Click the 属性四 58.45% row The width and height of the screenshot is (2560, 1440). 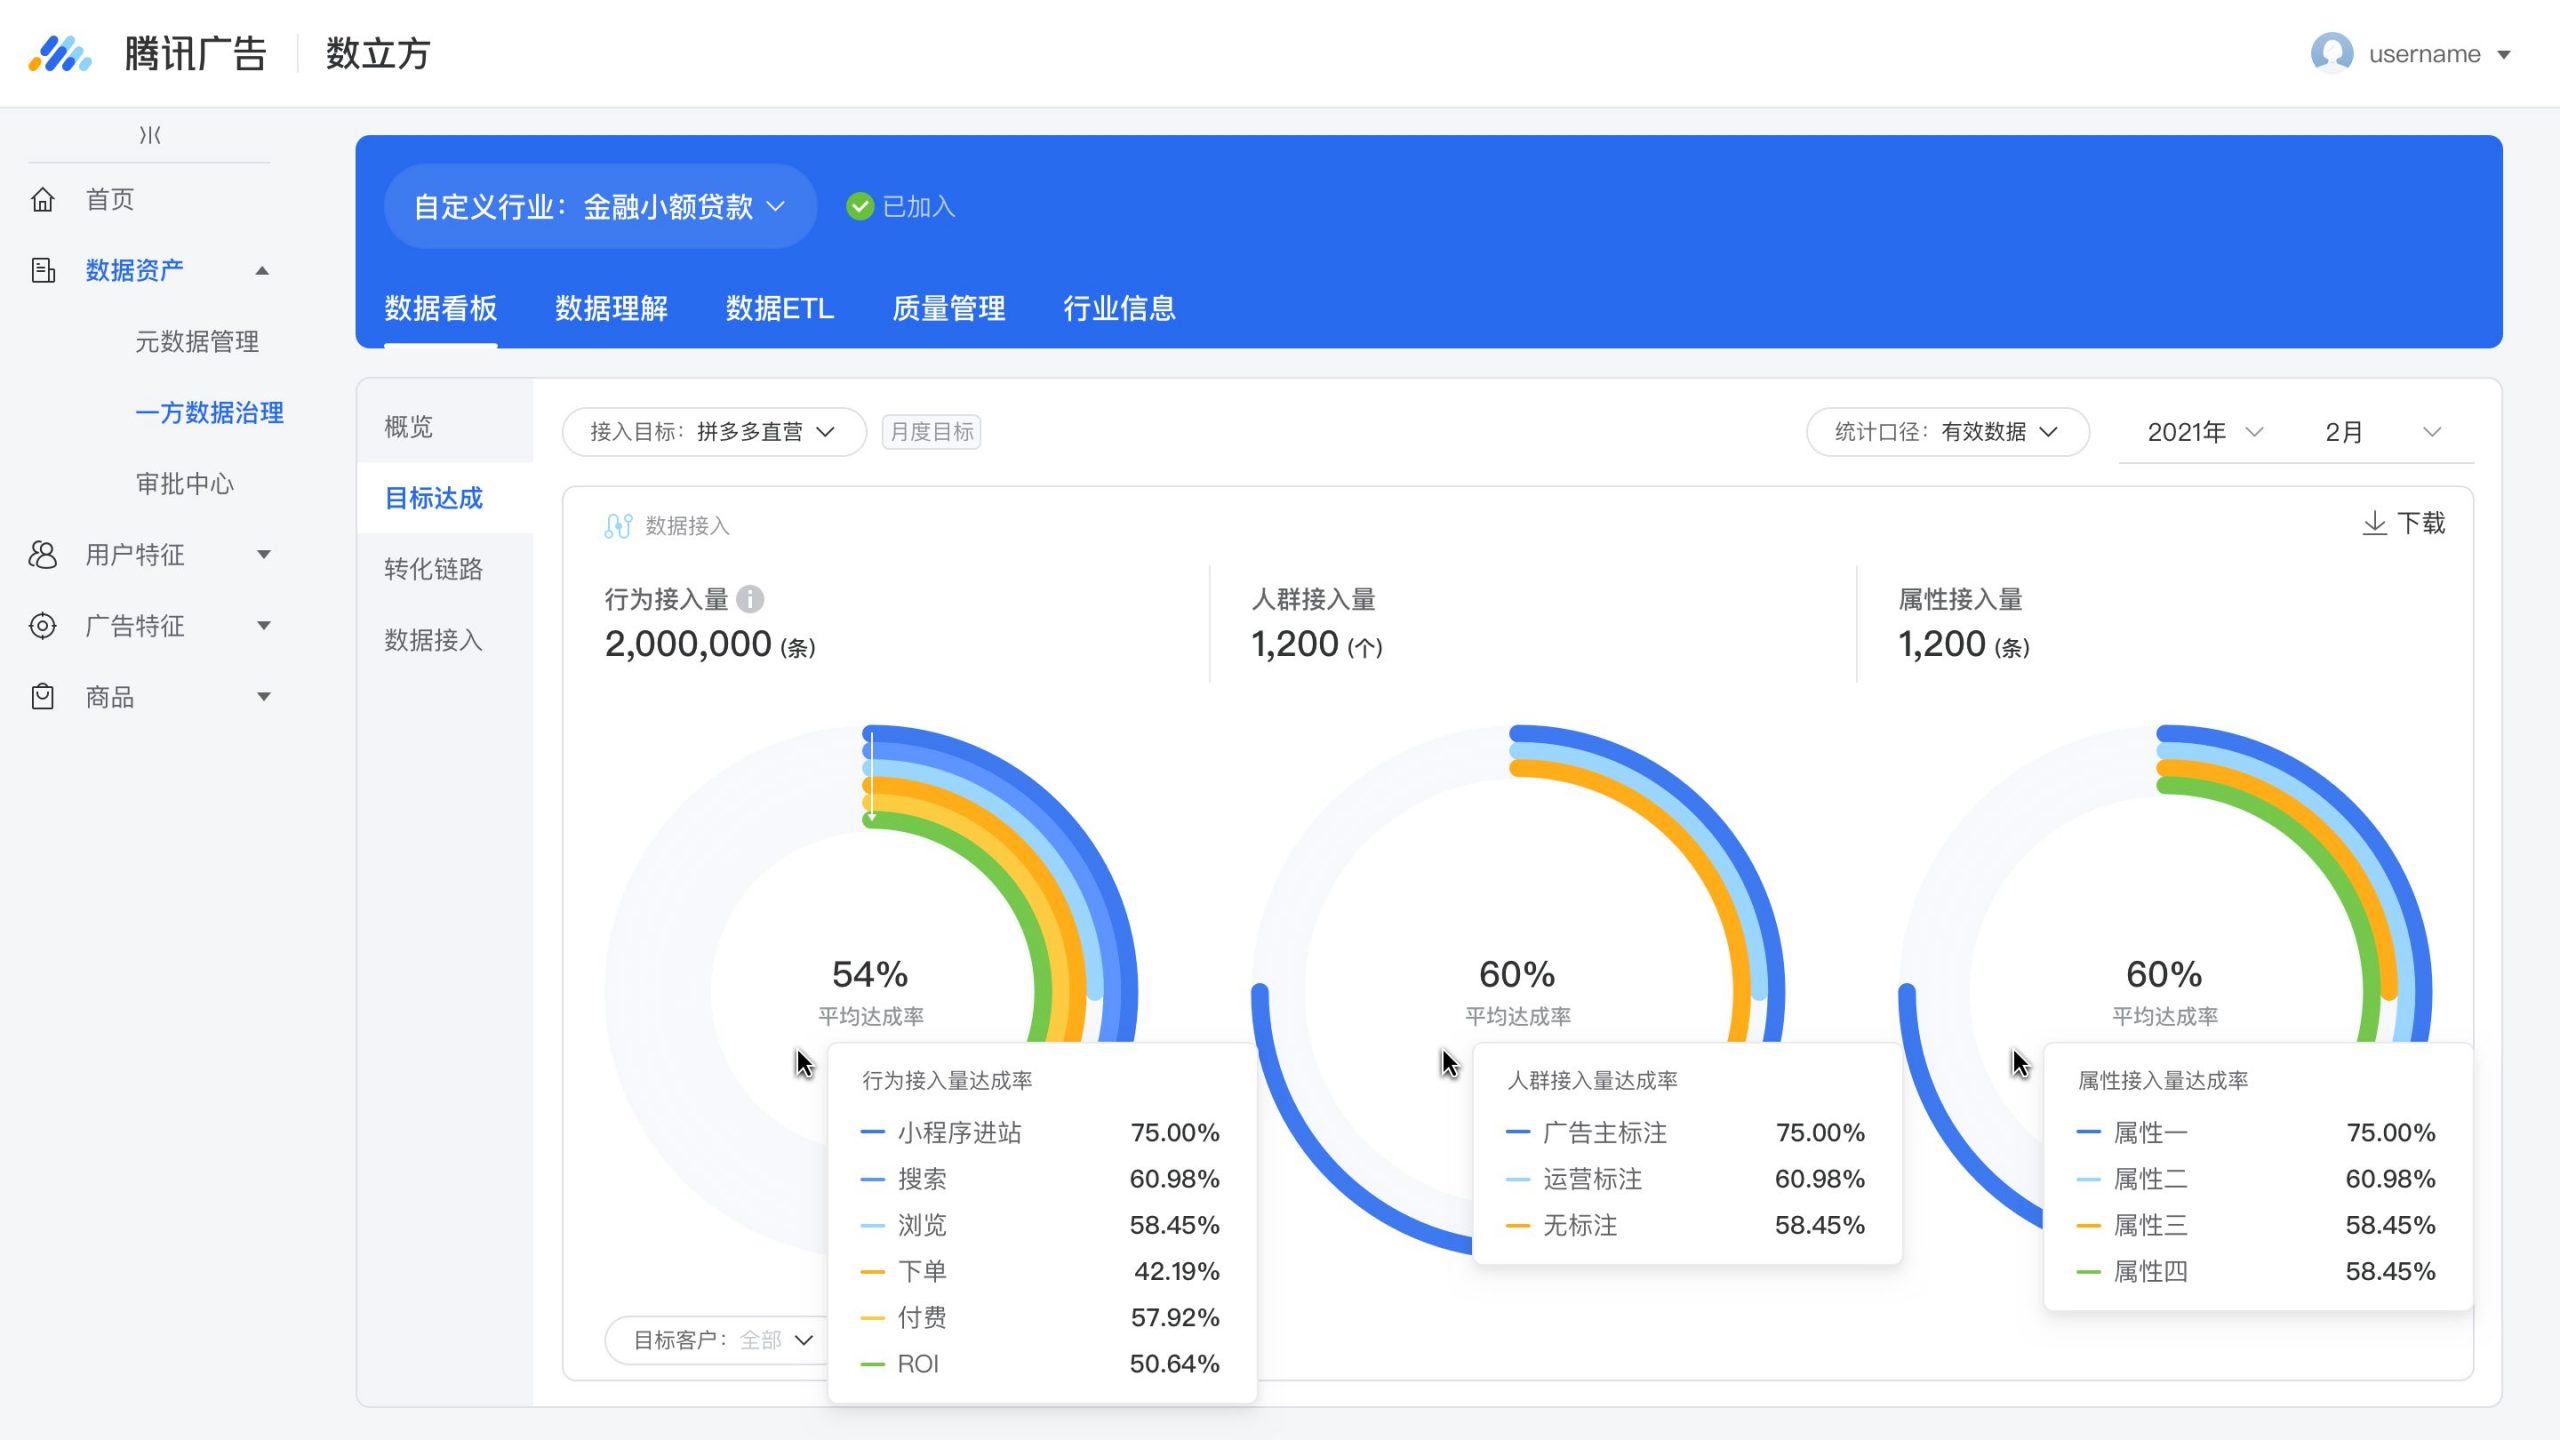click(x=2256, y=1271)
